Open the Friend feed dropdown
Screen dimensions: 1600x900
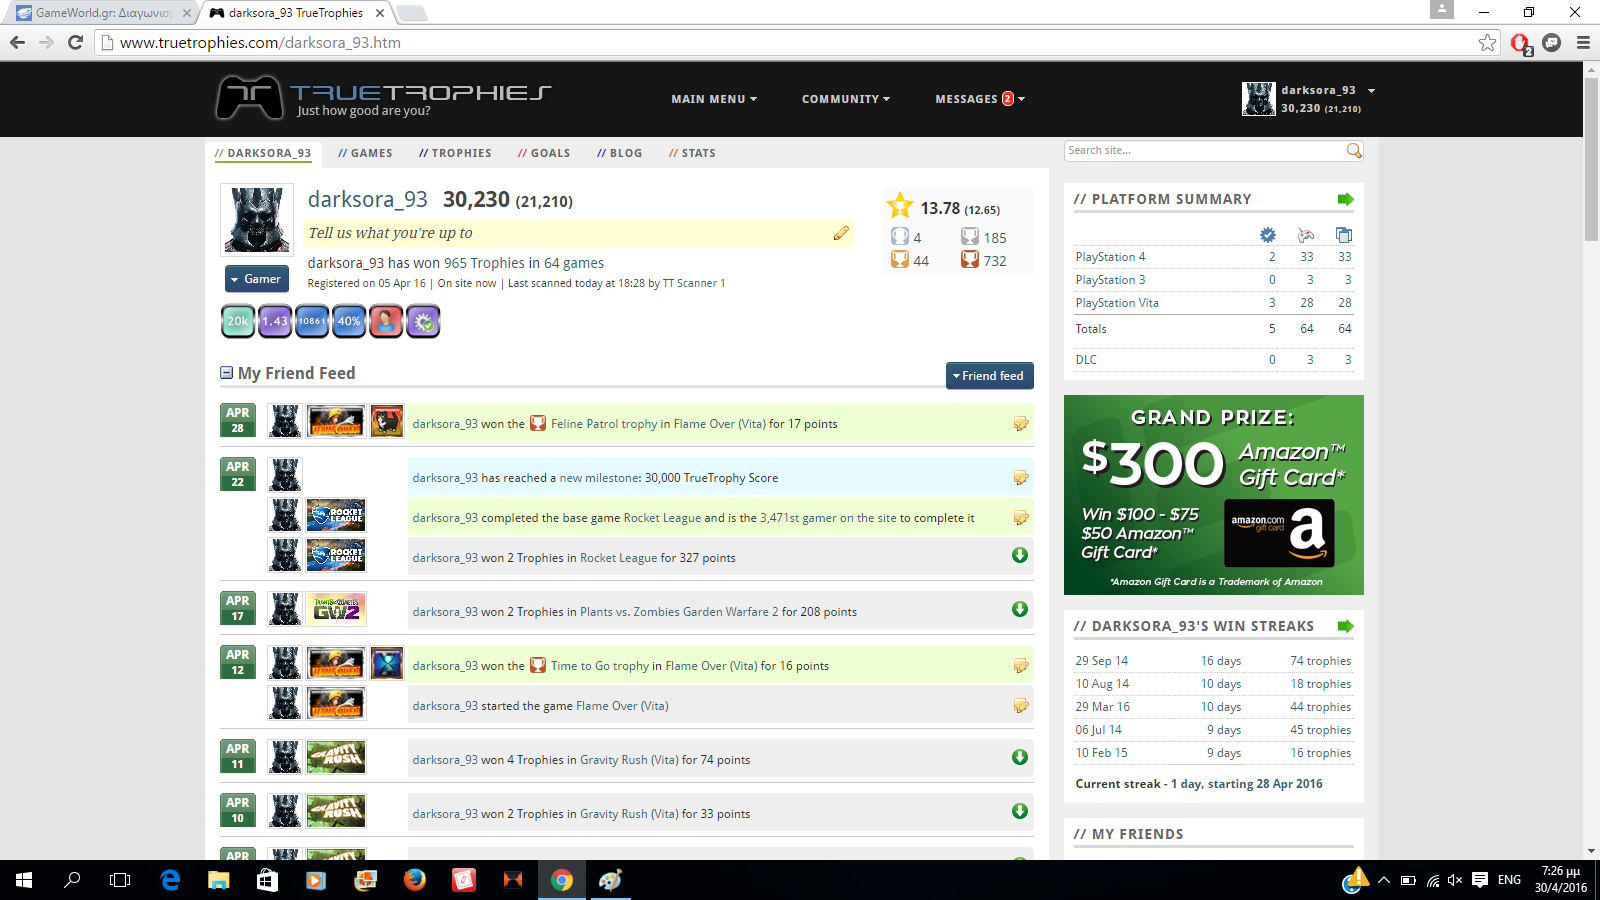tap(989, 376)
